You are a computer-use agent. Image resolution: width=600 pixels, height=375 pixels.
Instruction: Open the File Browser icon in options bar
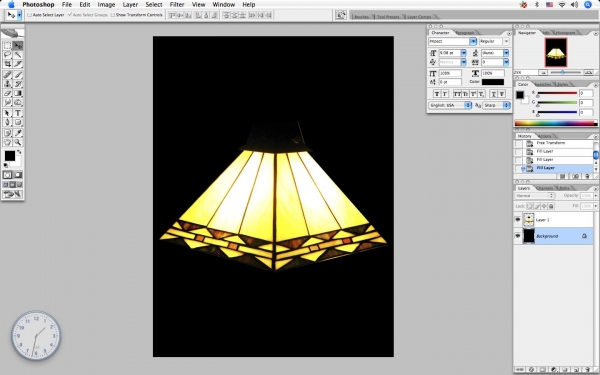[341, 15]
